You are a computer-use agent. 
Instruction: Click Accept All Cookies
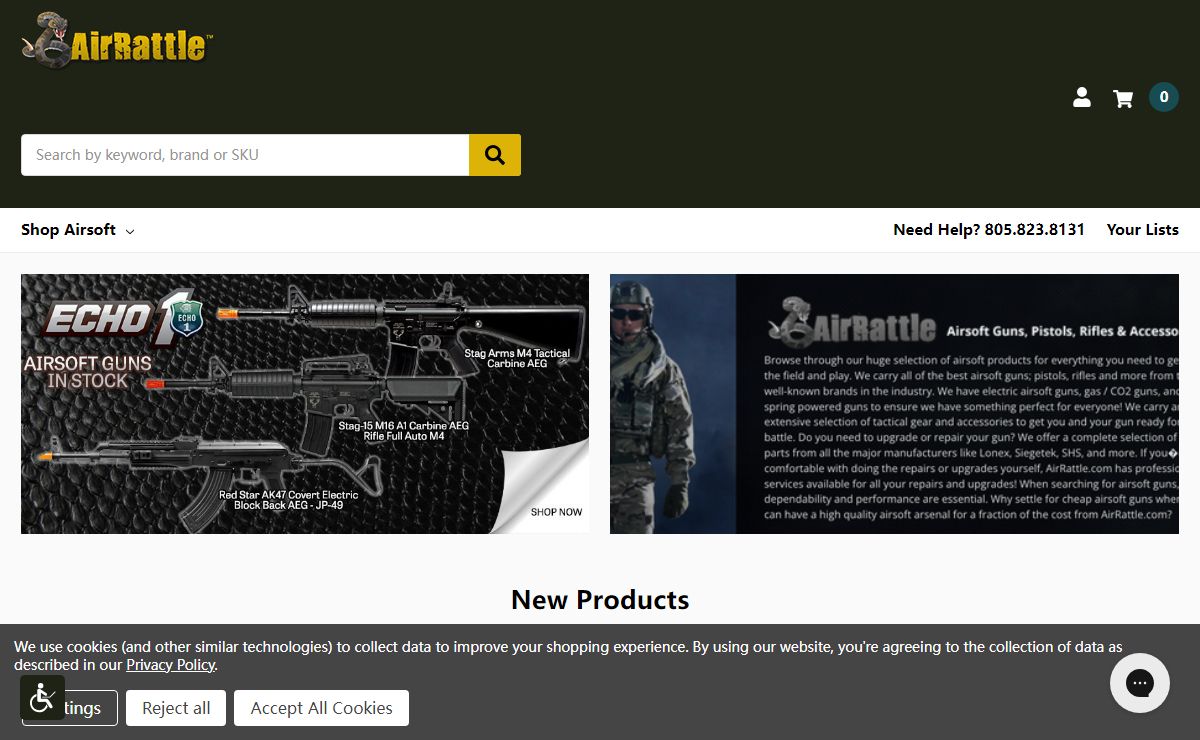coord(321,708)
